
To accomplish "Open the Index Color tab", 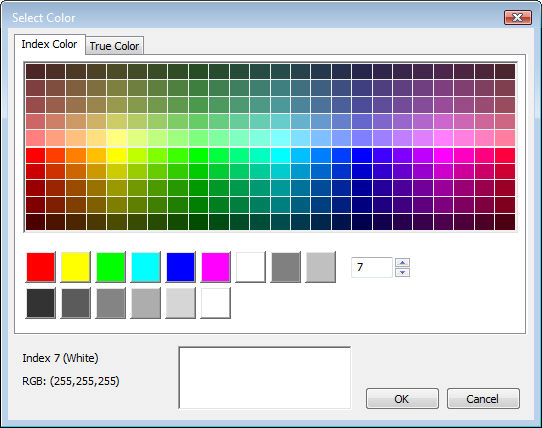I will (49, 44).
